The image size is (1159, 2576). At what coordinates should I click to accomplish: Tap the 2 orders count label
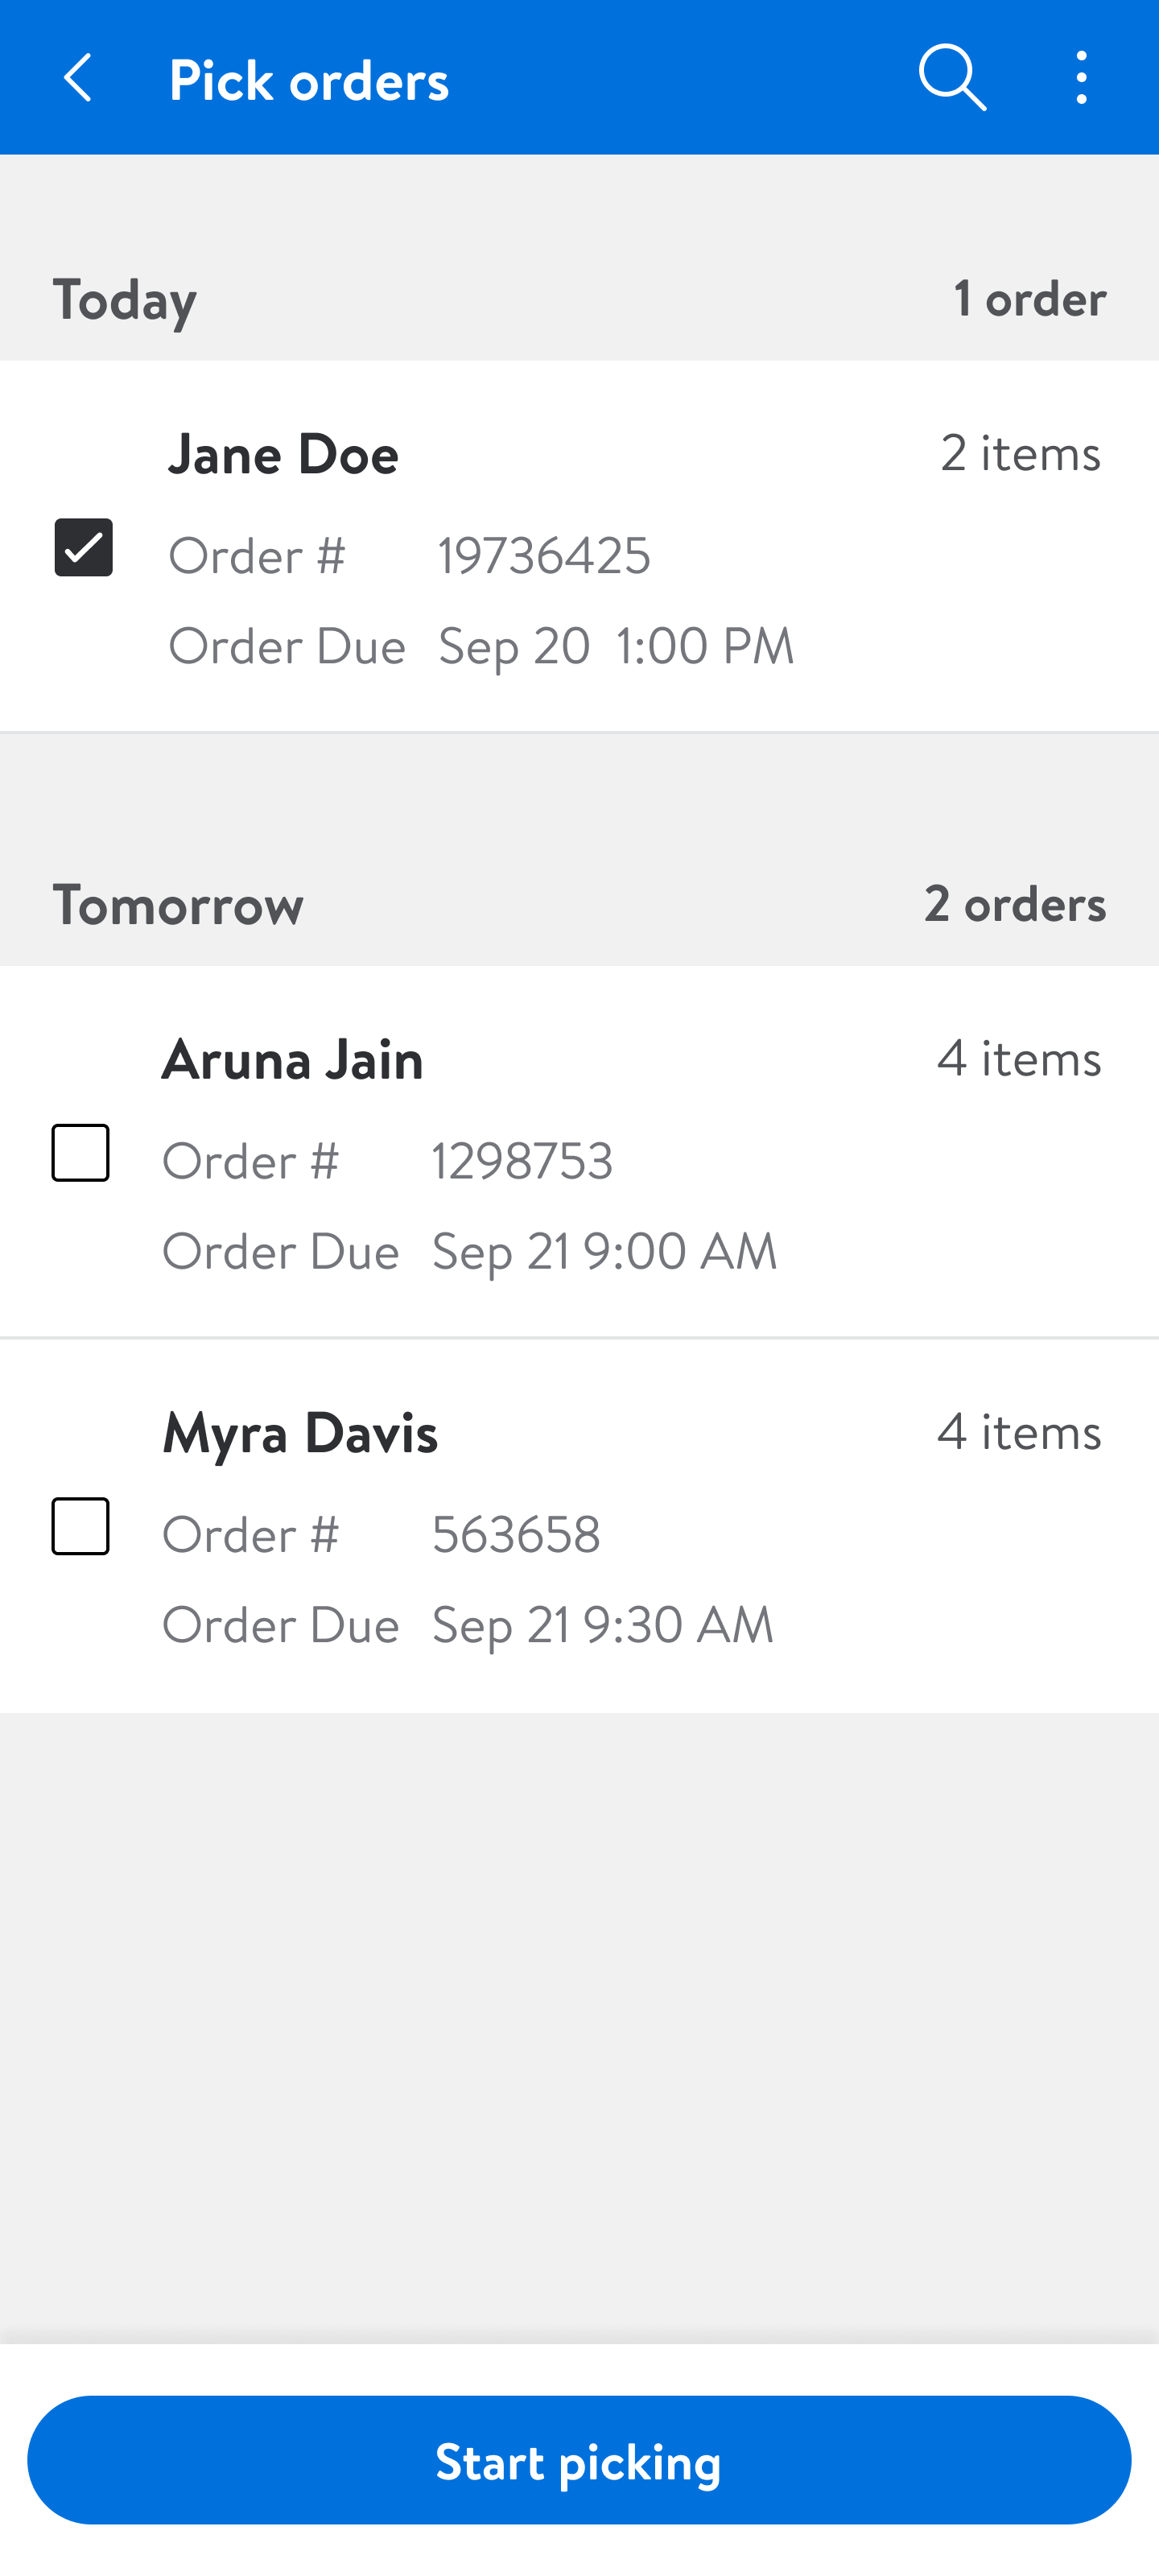coord(1014,903)
